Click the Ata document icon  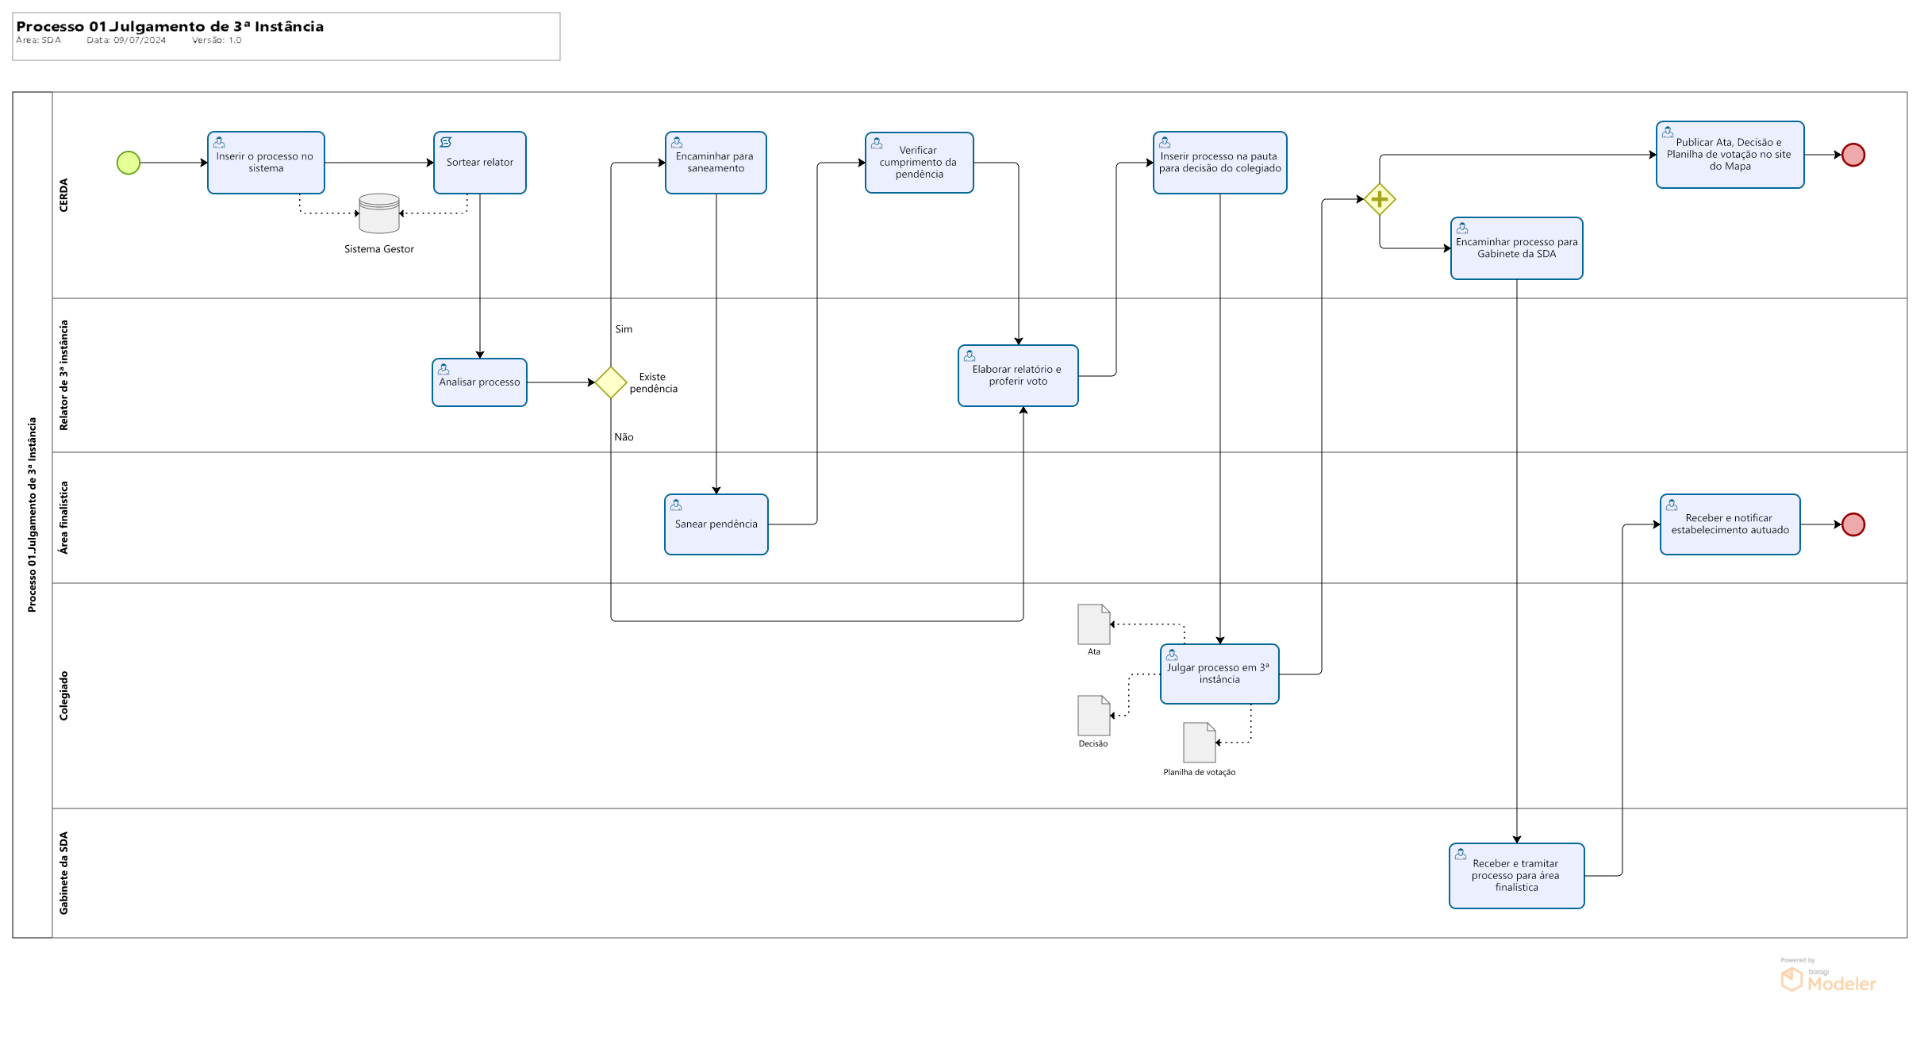[1094, 624]
